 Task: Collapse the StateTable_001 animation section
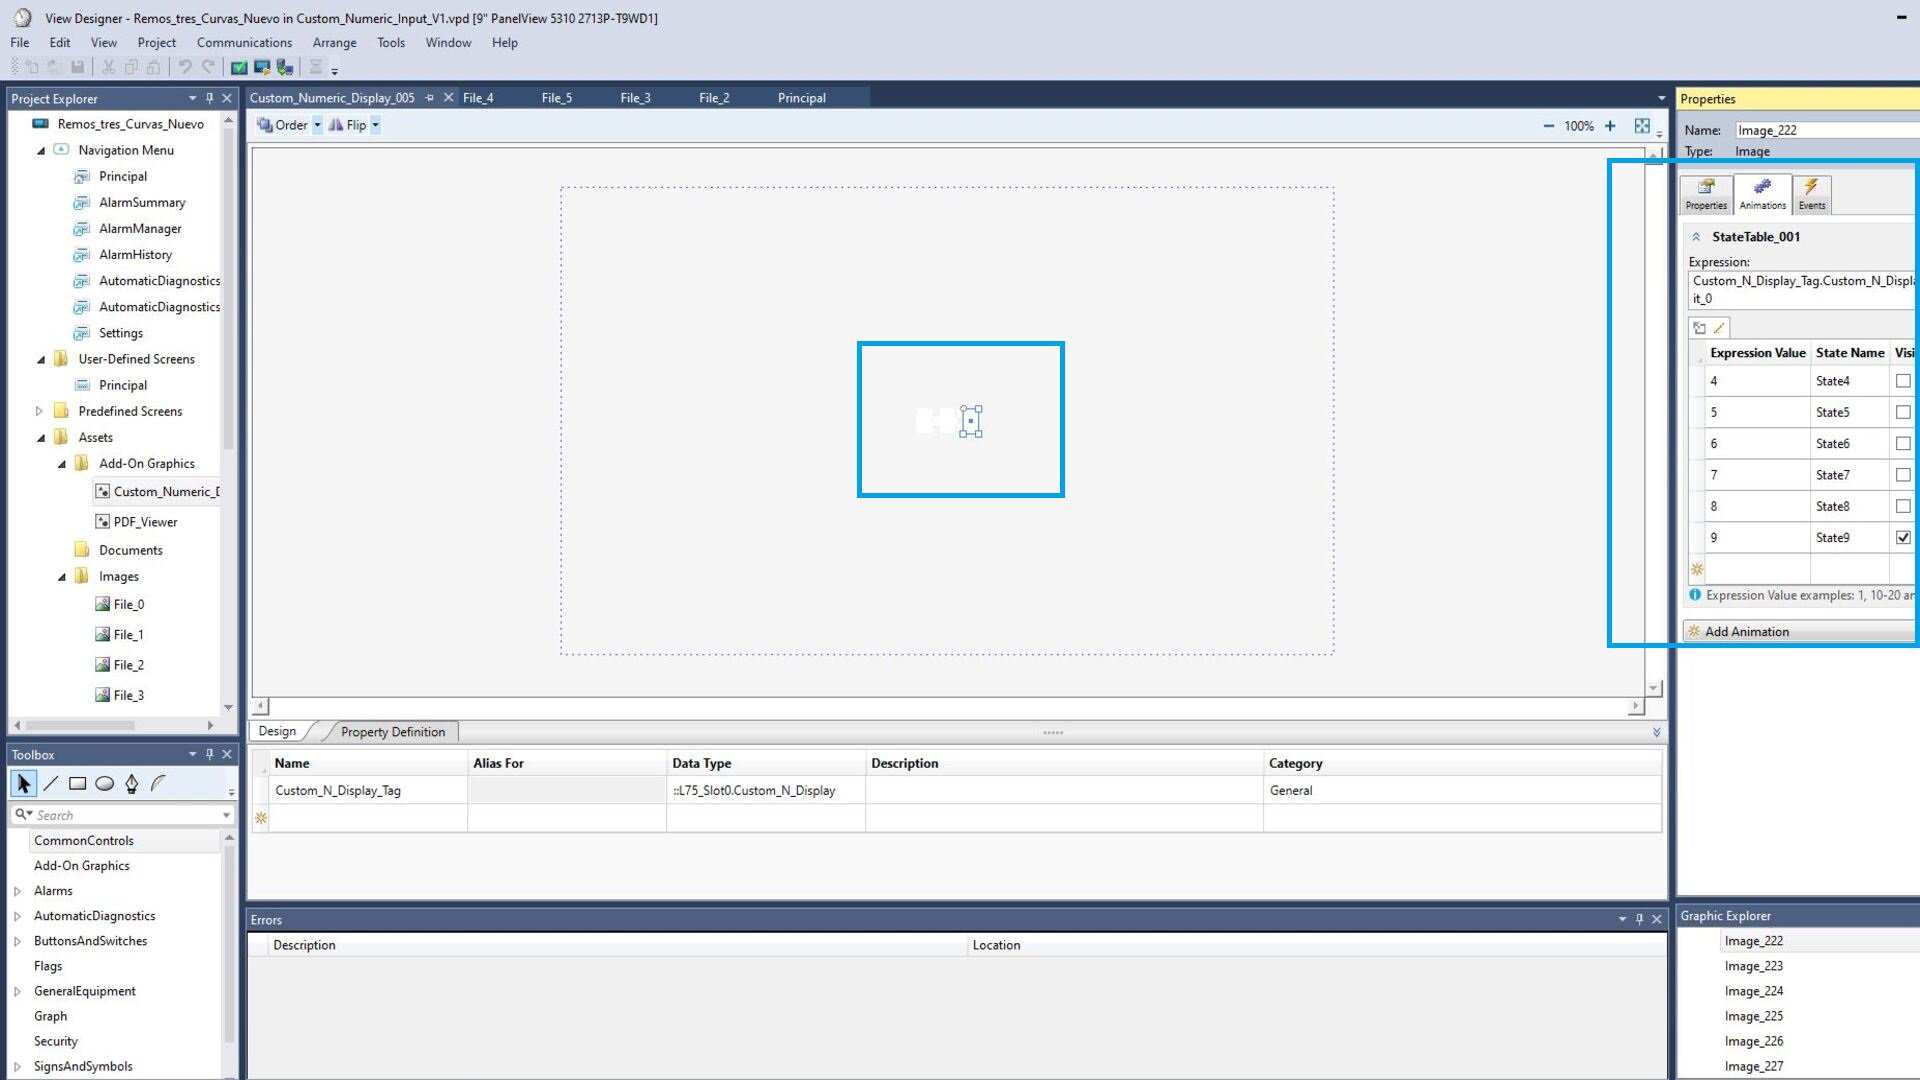(1696, 237)
